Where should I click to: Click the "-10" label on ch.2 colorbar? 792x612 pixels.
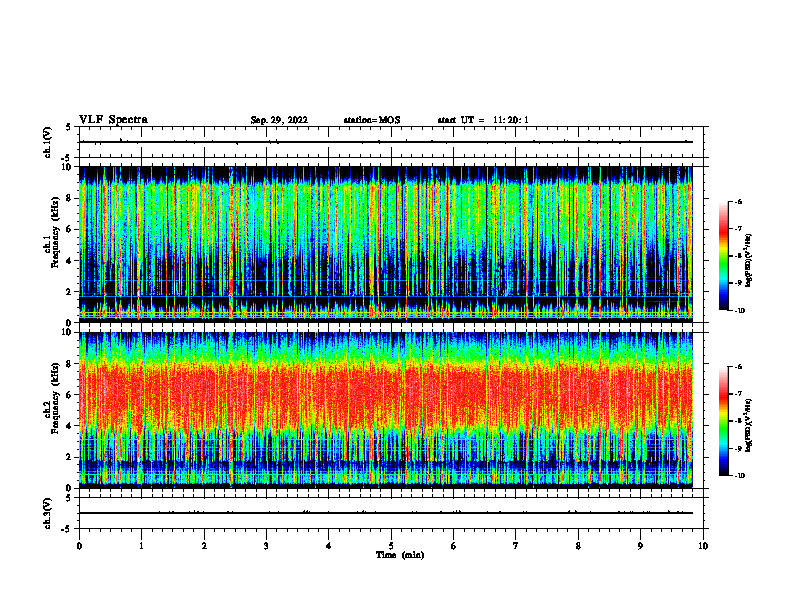739,476
